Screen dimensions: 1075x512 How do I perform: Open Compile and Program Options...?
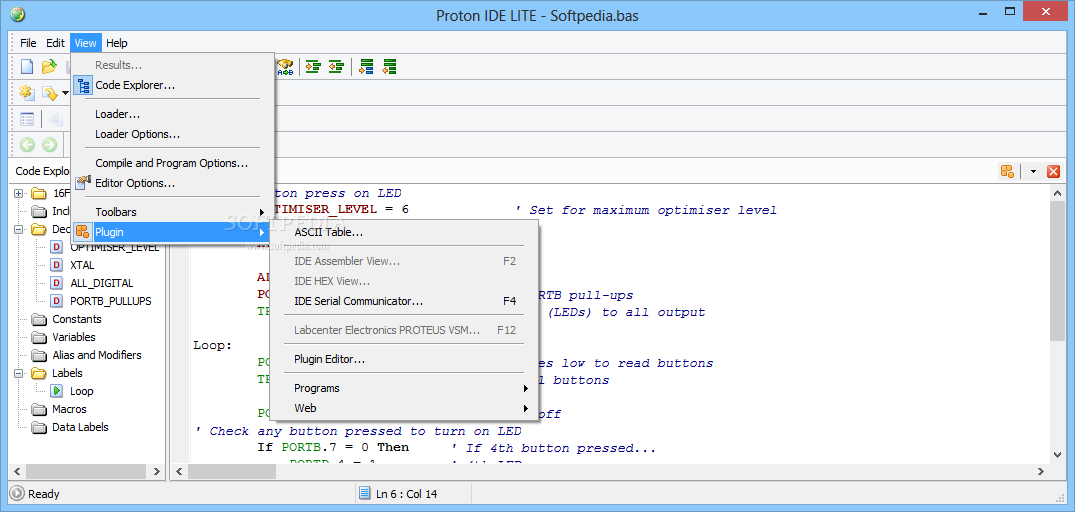click(173, 163)
